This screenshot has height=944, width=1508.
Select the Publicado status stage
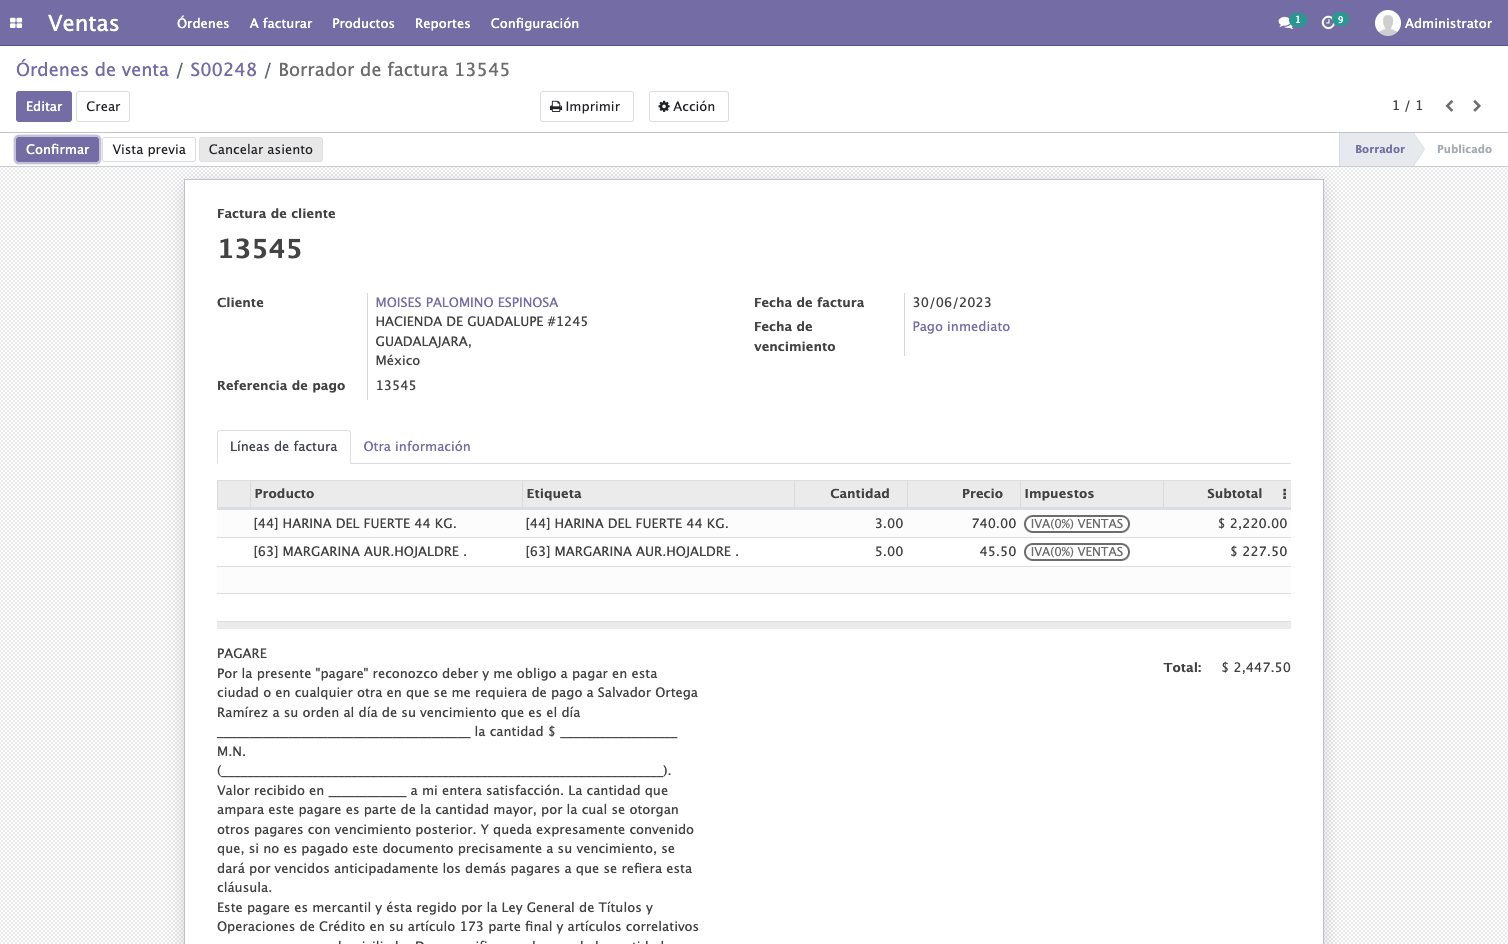[x=1464, y=150]
